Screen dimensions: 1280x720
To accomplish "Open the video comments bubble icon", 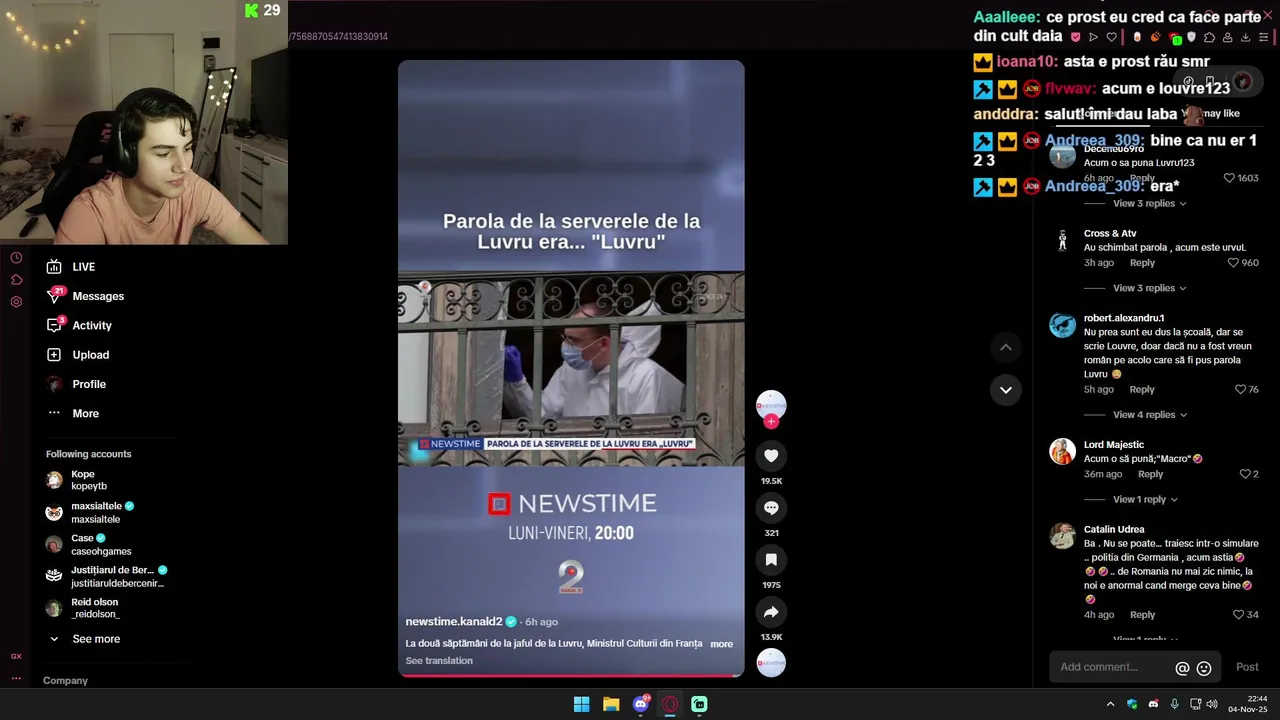I will [771, 508].
